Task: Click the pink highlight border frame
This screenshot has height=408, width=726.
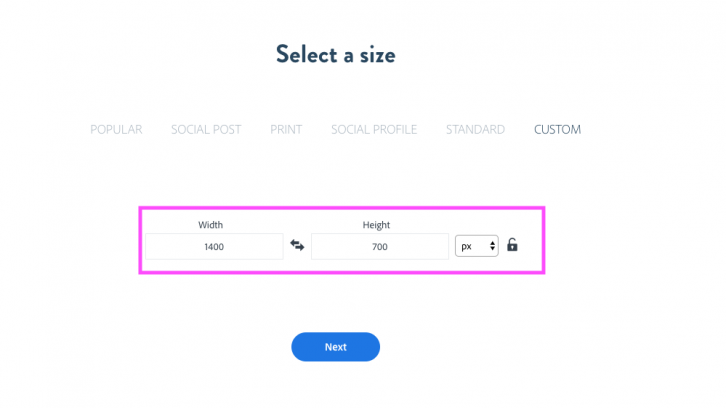Action: tap(342, 208)
